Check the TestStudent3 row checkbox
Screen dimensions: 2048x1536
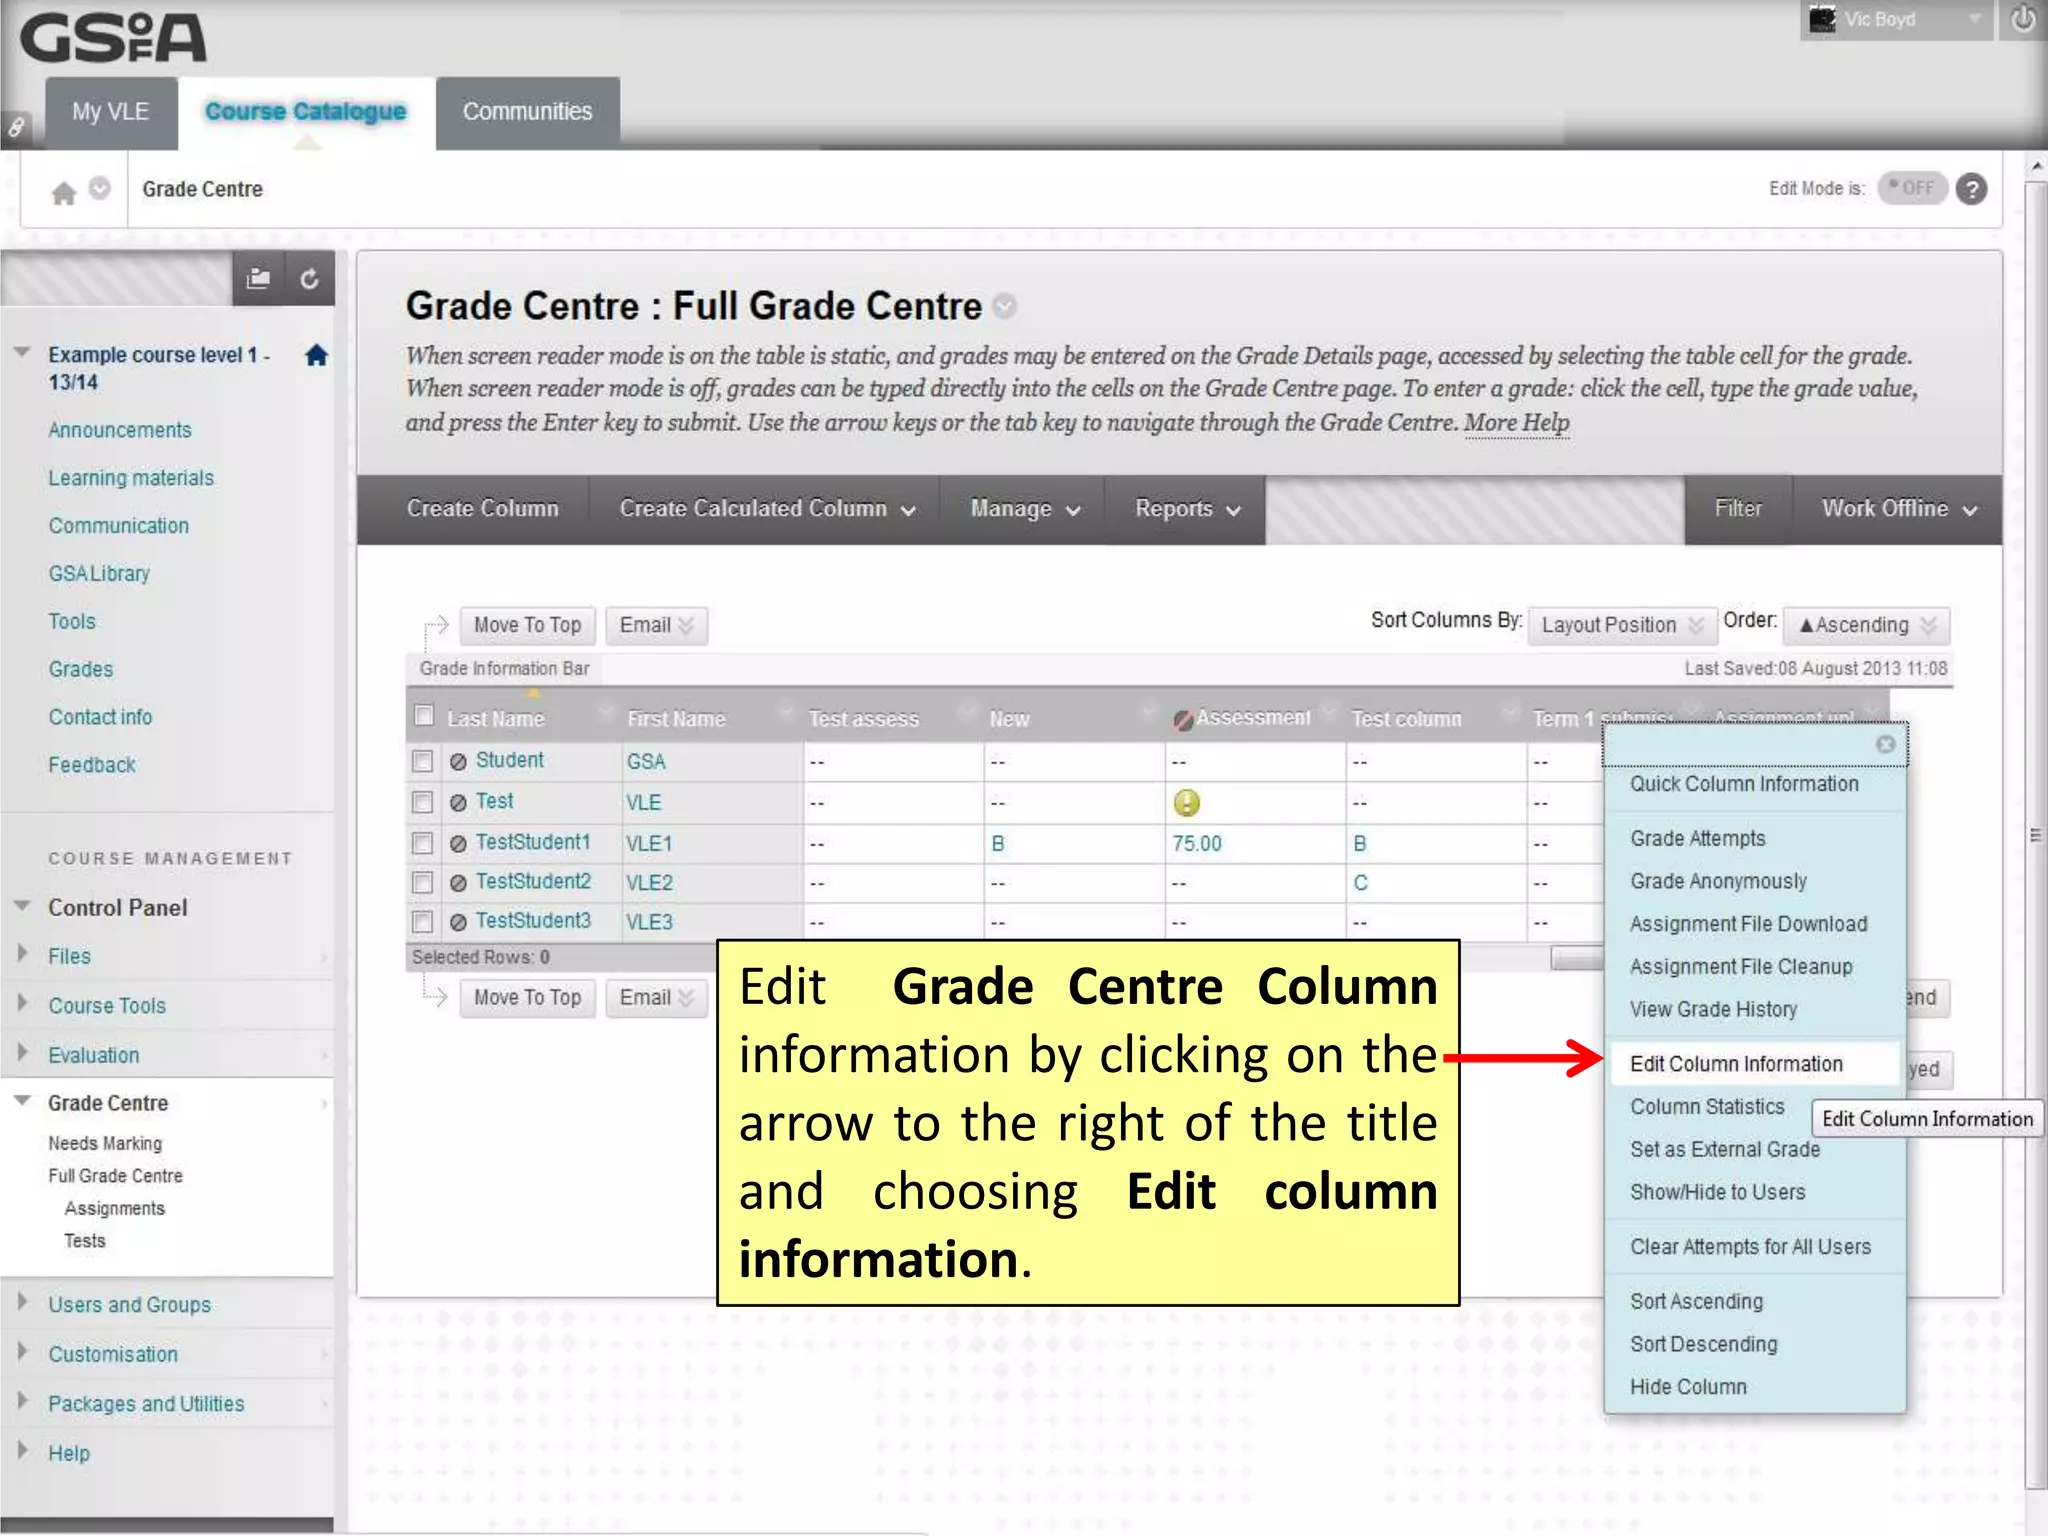tap(423, 921)
